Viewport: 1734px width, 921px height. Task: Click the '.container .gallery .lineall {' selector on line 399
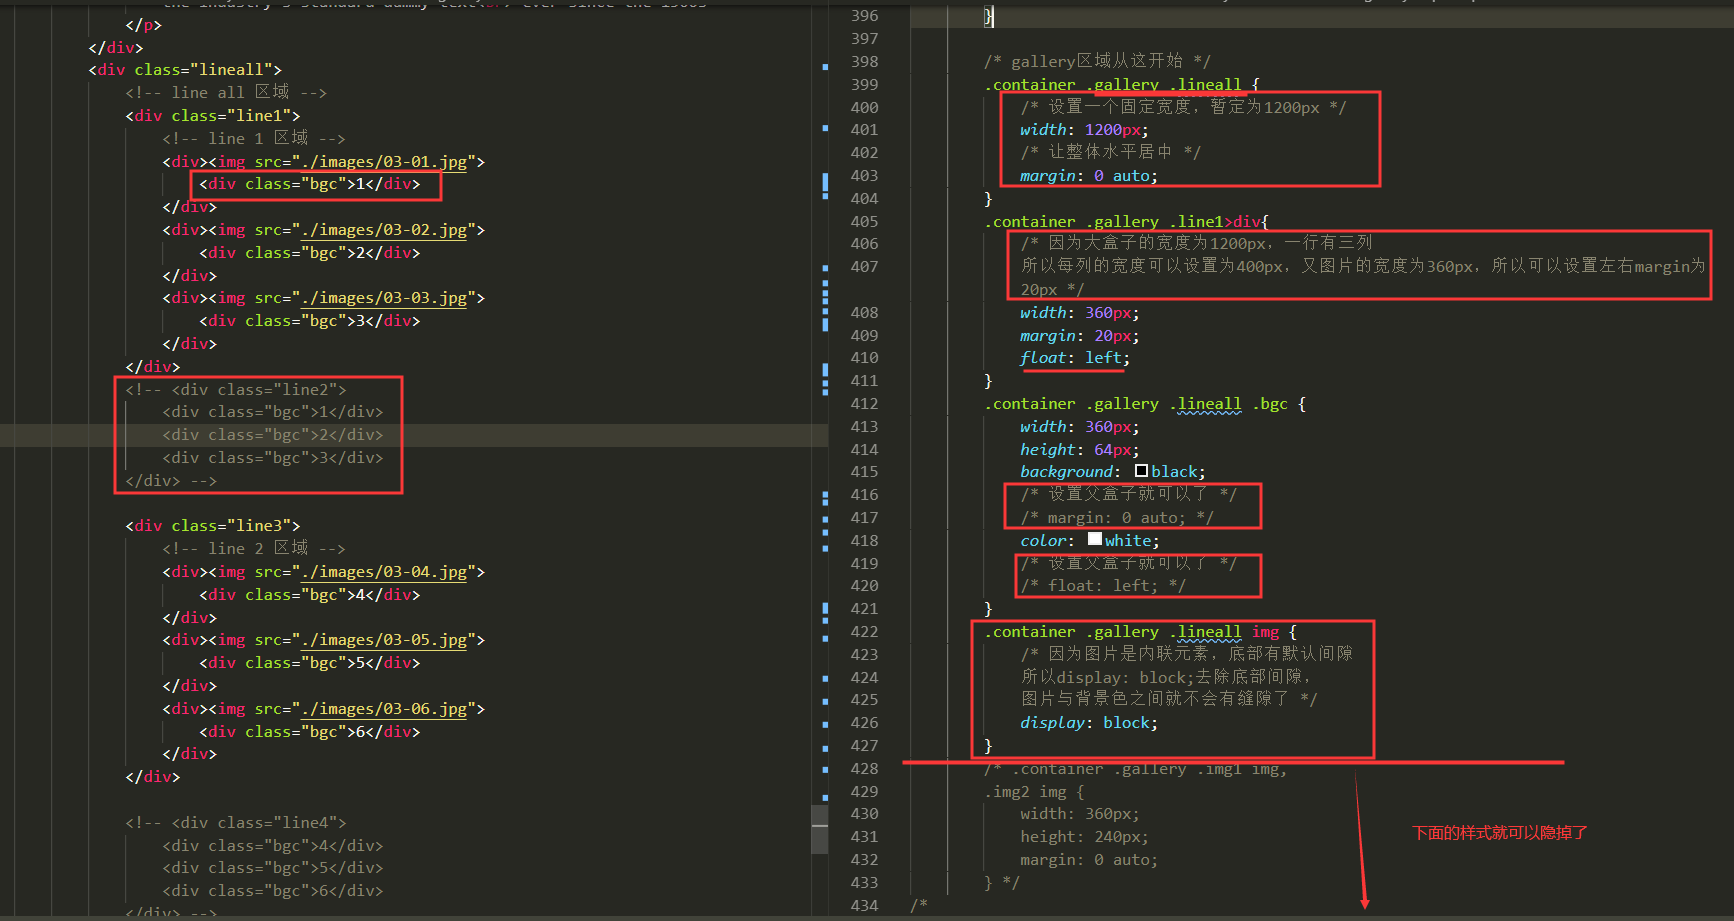click(1122, 85)
